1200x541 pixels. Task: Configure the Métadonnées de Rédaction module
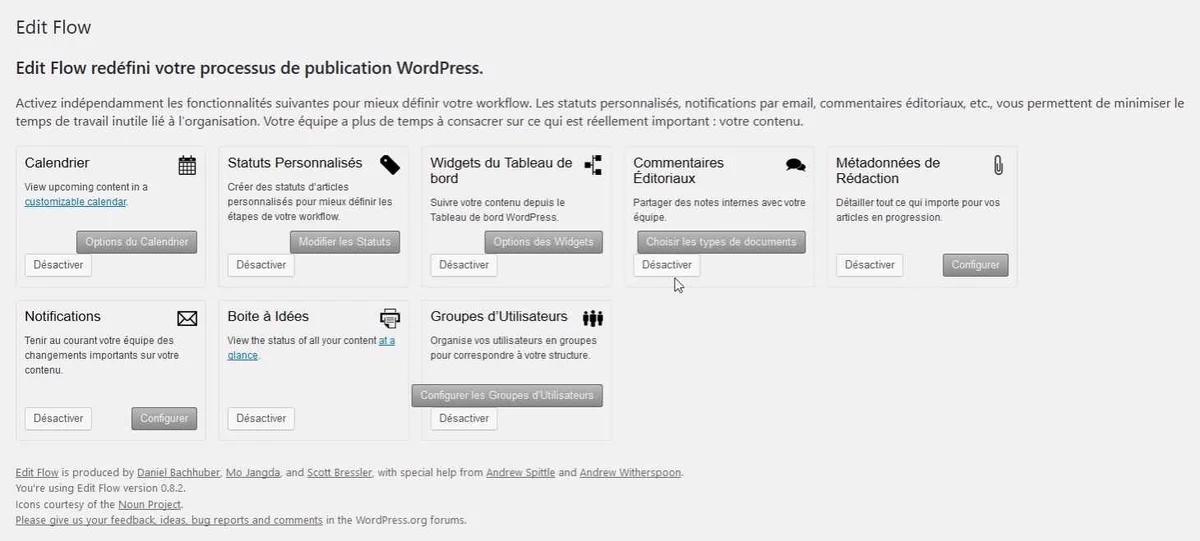[x=975, y=265]
